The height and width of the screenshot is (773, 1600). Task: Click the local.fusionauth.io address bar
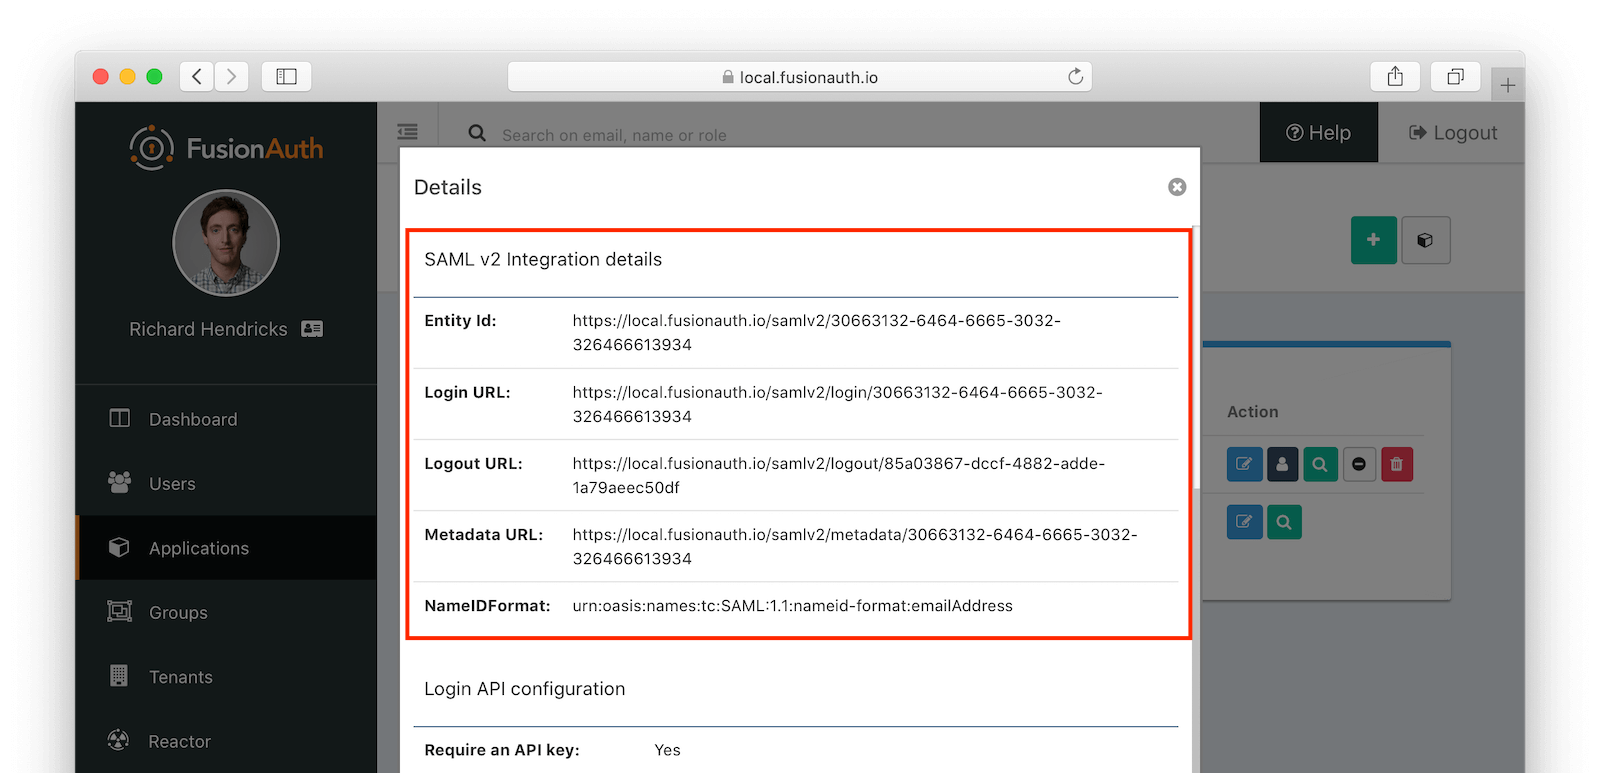(799, 77)
